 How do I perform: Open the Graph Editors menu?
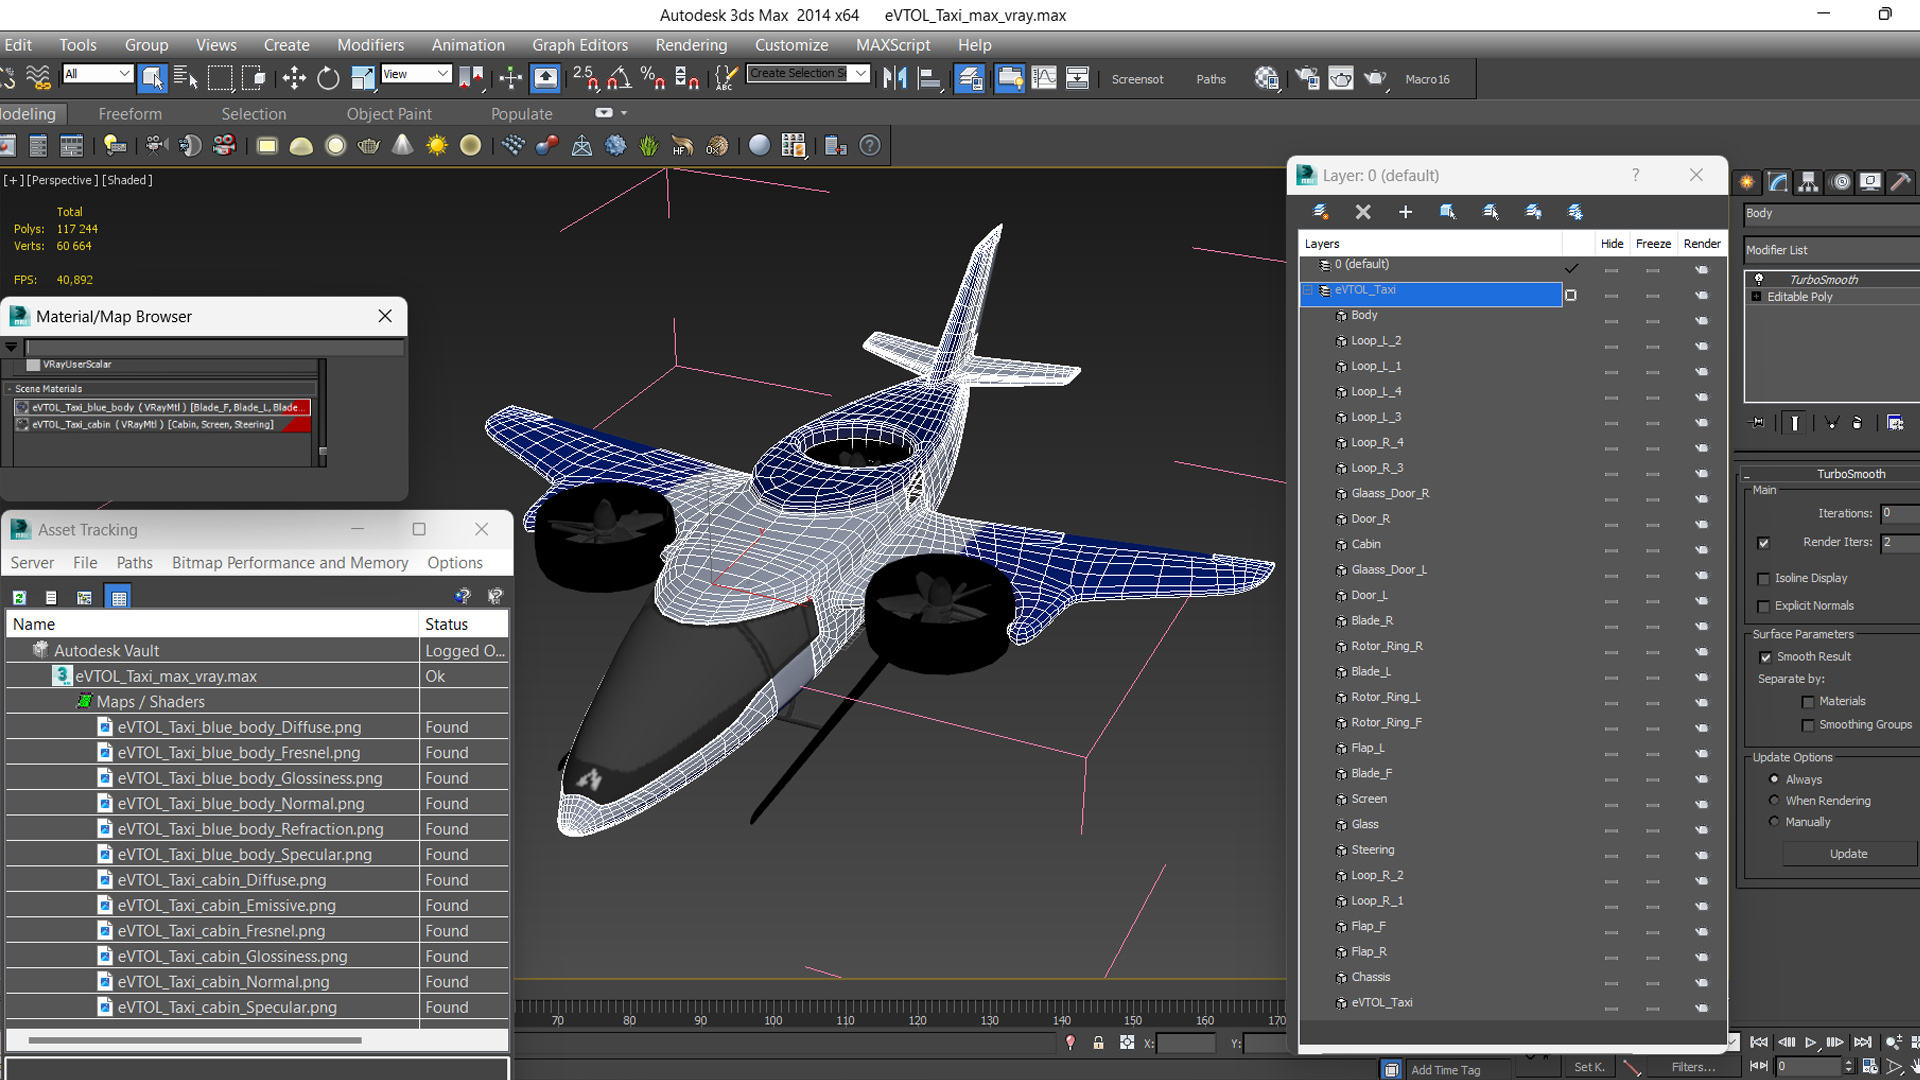coord(580,45)
